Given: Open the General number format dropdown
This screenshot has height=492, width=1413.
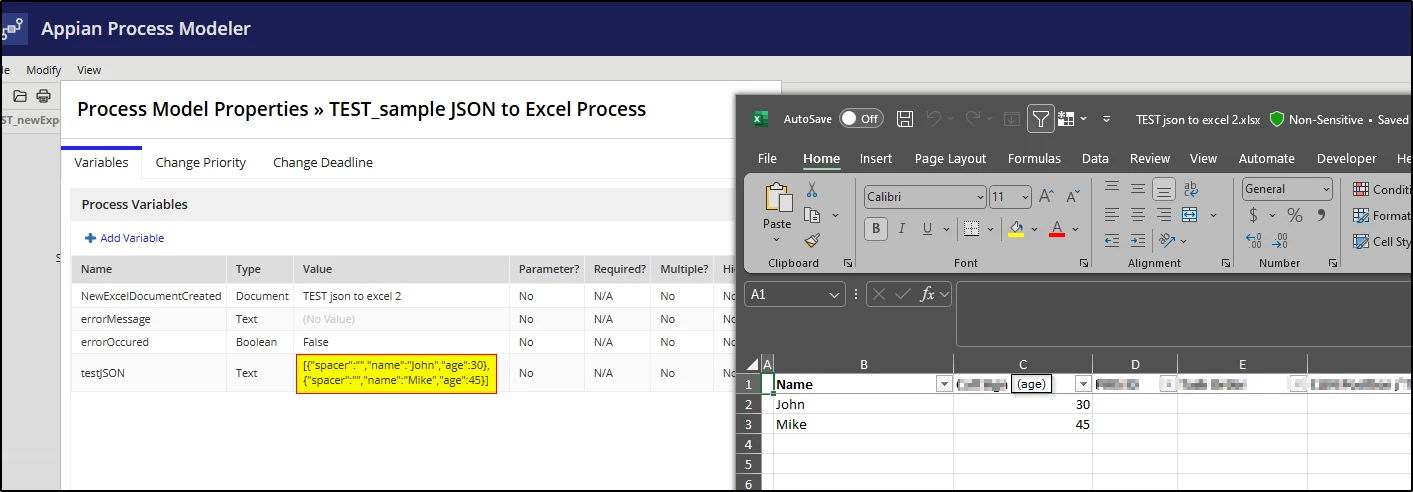Looking at the screenshot, I should click(1326, 189).
